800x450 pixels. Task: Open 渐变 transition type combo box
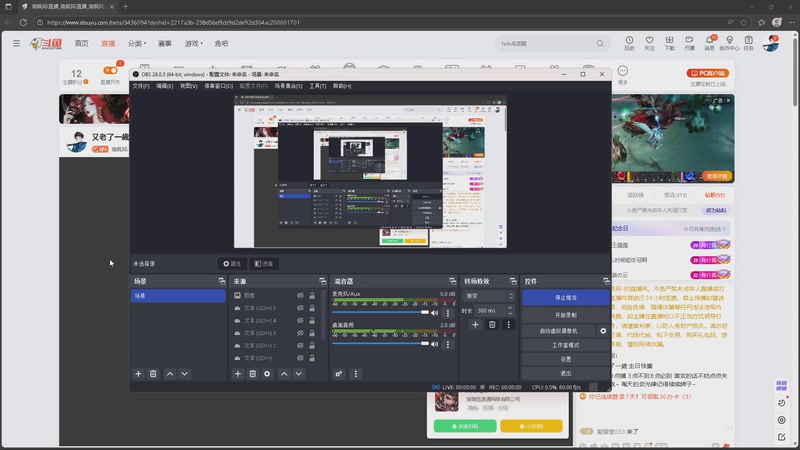(488, 296)
